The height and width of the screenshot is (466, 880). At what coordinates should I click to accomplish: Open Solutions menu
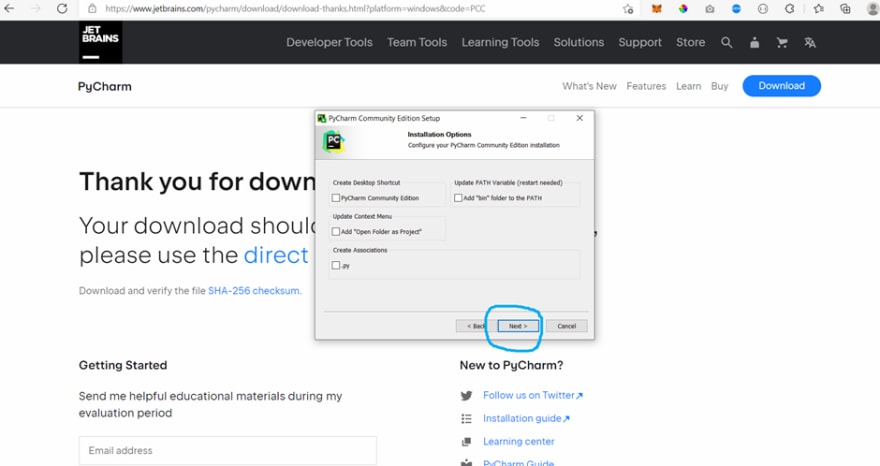pos(579,43)
